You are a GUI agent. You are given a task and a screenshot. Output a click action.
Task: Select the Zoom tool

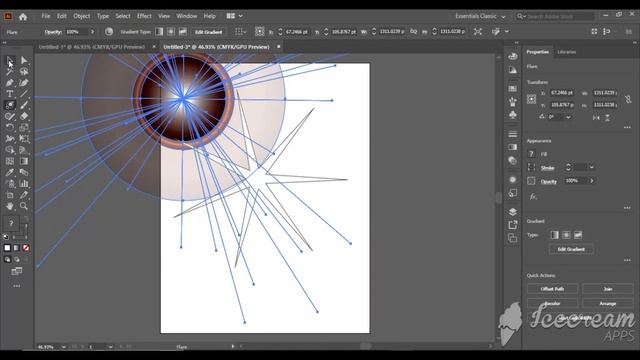tap(24, 206)
